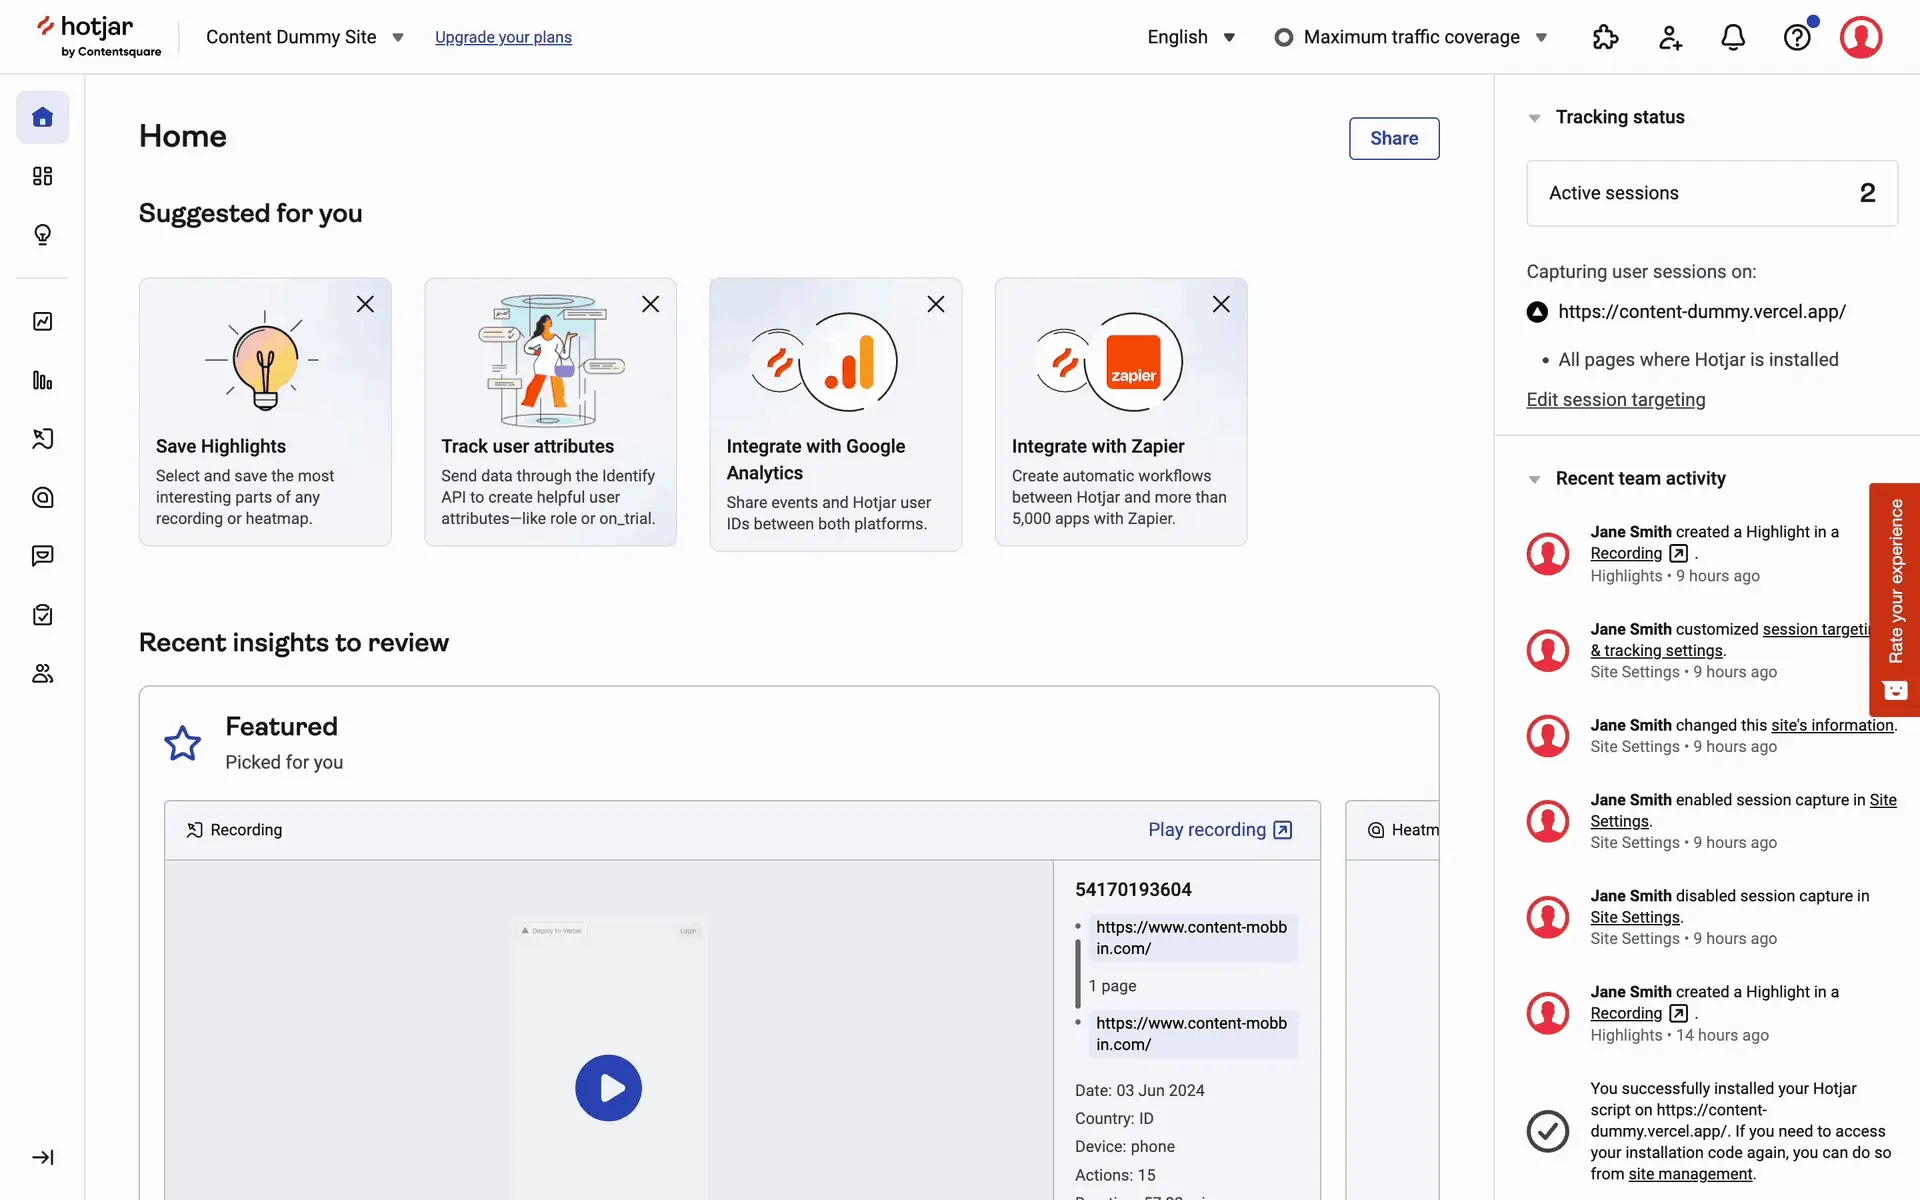
Task: Open Heatmaps from the sidebar icon
Action: tap(42, 497)
